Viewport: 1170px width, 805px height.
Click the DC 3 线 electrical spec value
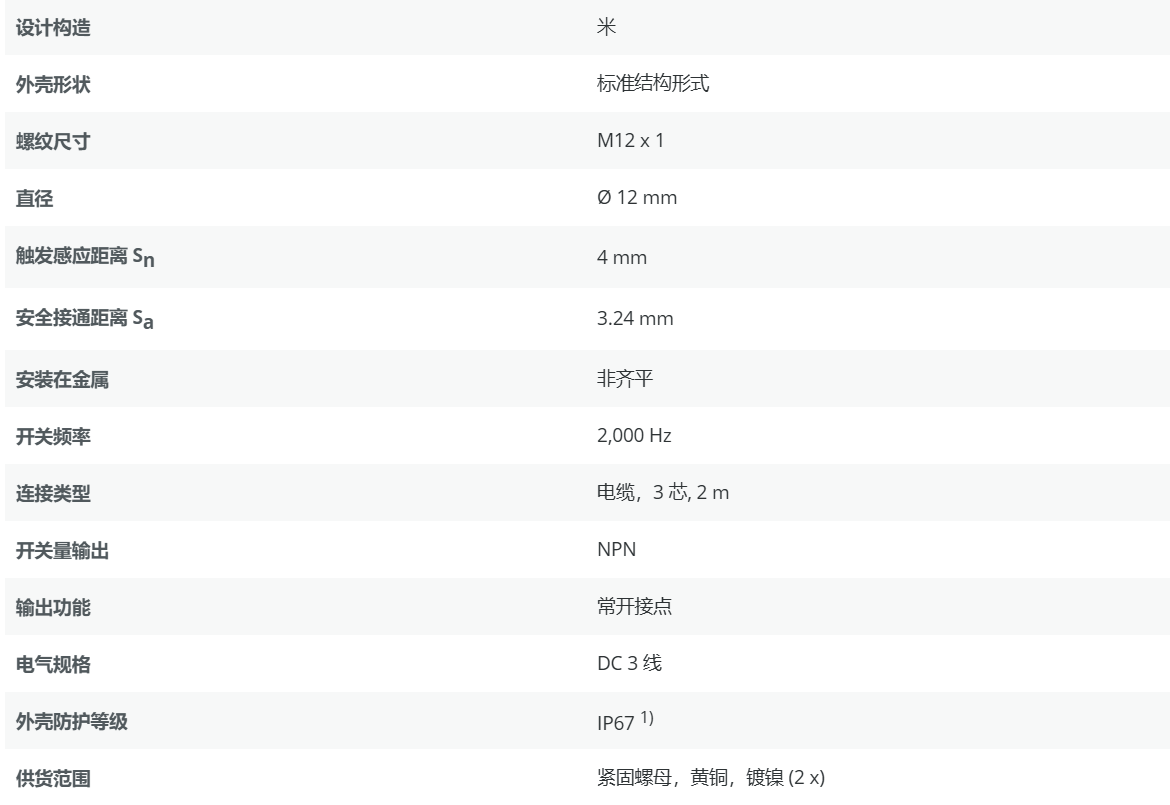pos(629,664)
